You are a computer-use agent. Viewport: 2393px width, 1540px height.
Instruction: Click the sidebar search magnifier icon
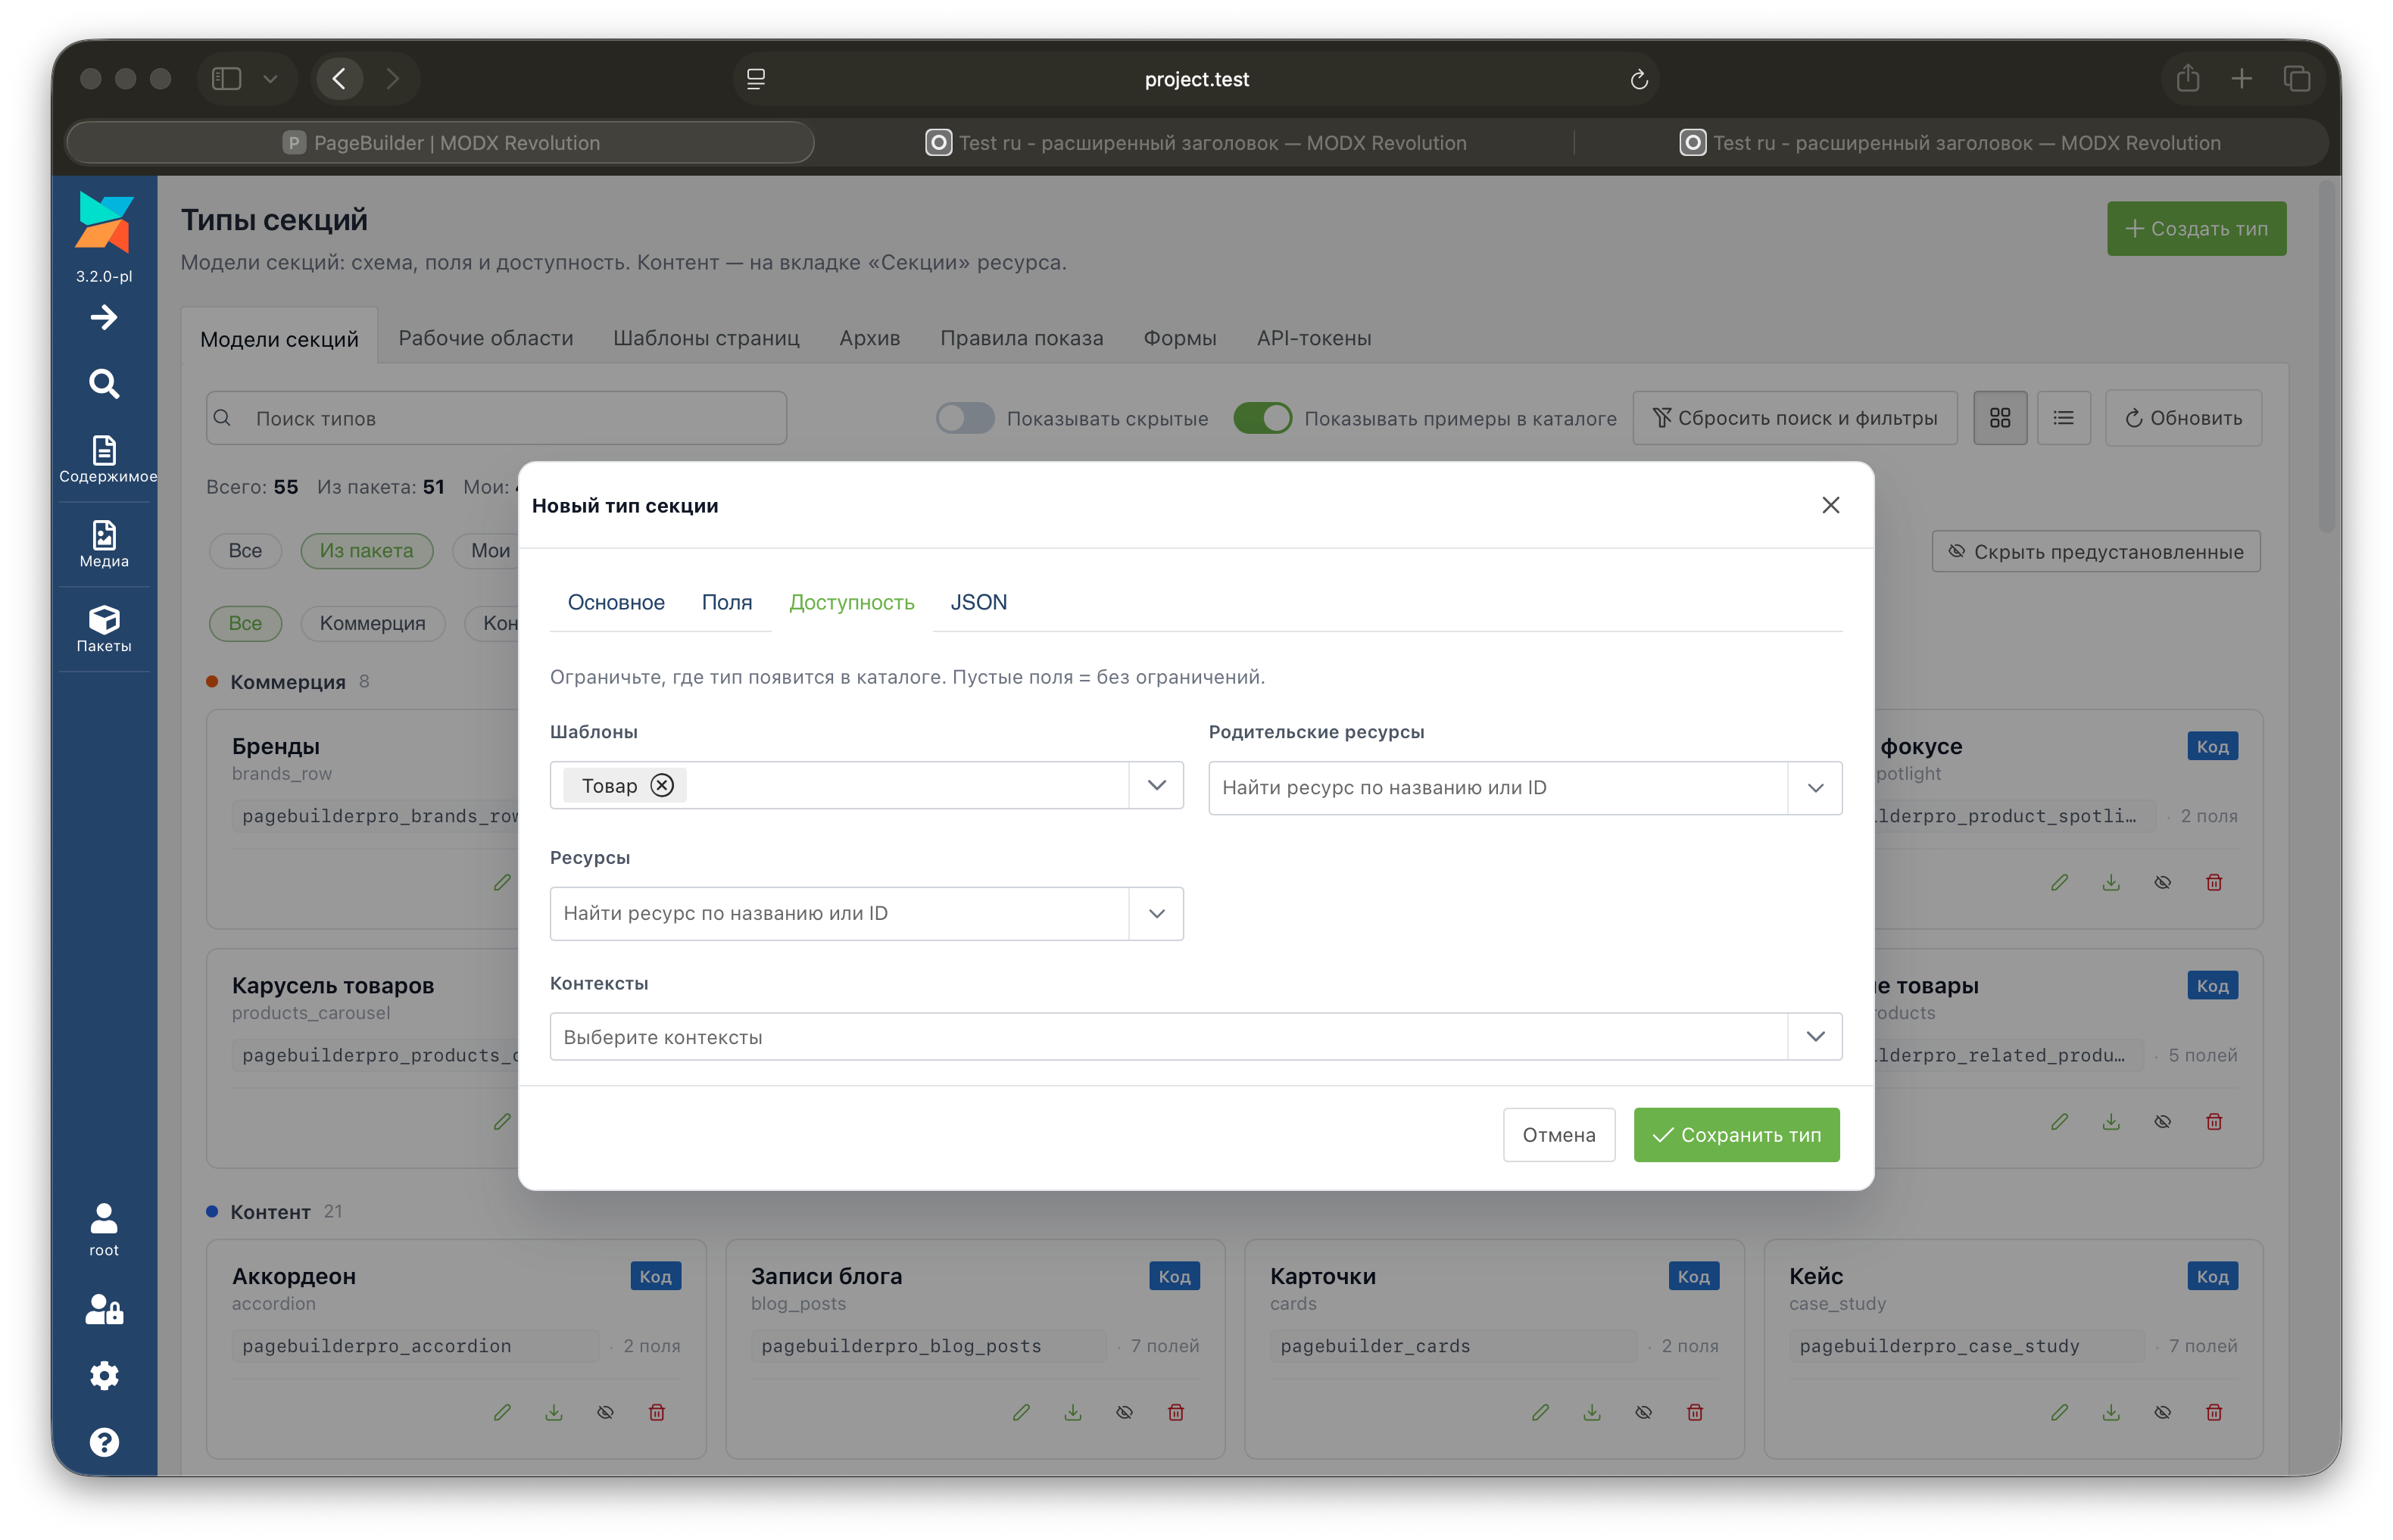104,384
